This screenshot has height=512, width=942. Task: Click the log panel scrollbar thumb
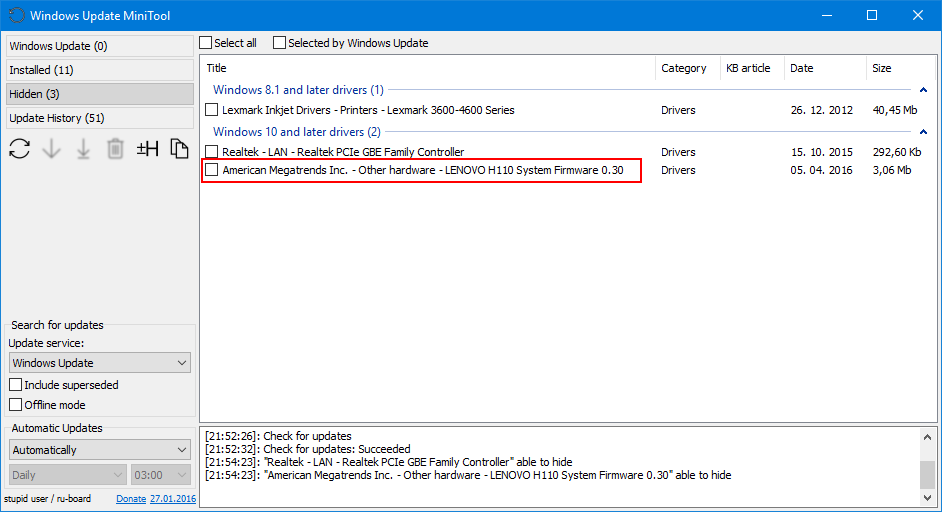pos(928,475)
